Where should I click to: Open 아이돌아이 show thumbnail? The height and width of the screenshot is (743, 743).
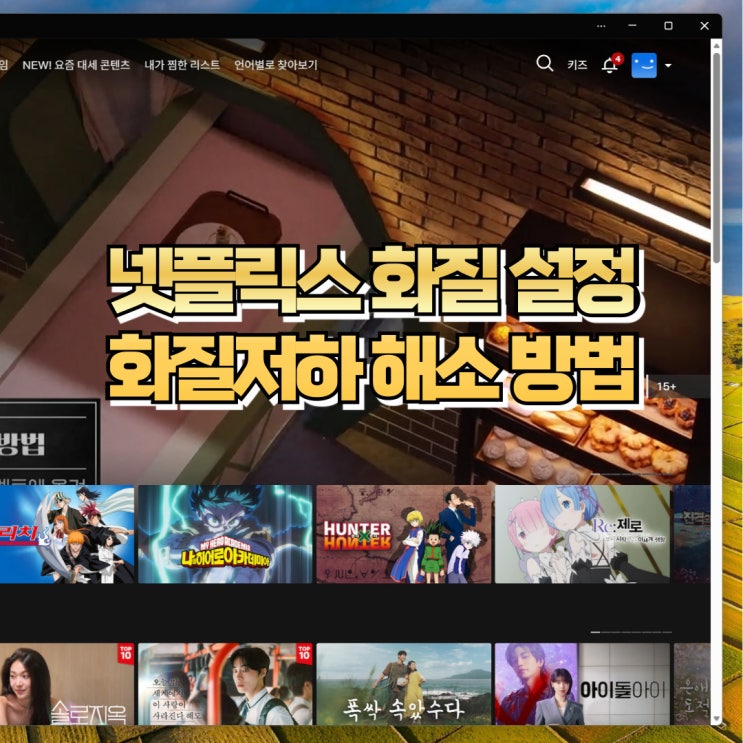tap(582, 684)
